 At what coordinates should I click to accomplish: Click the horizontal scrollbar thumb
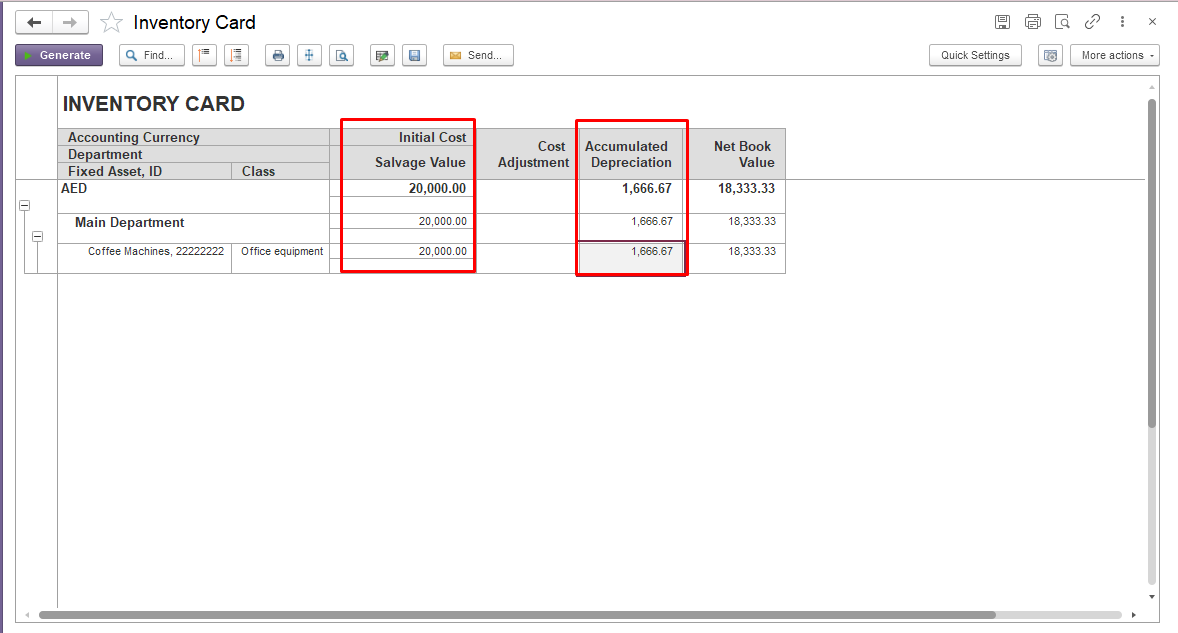517,615
